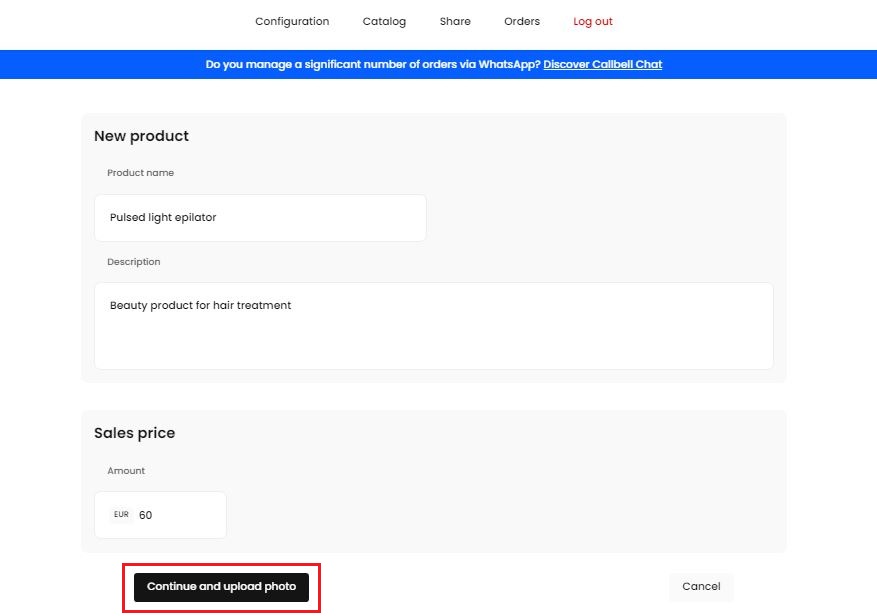Go to the Catalog page
The width and height of the screenshot is (877, 616).
(x=384, y=22)
